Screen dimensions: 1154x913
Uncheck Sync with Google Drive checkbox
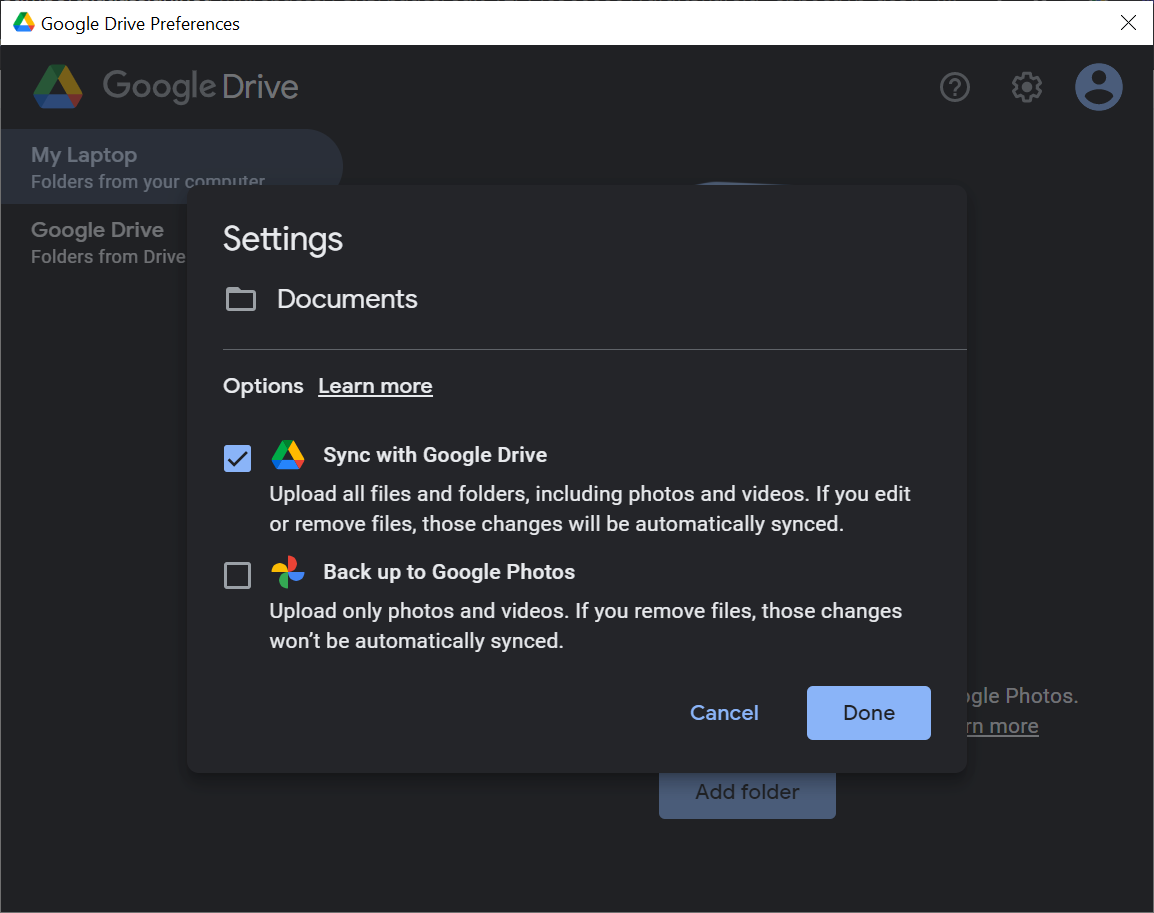tap(237, 458)
